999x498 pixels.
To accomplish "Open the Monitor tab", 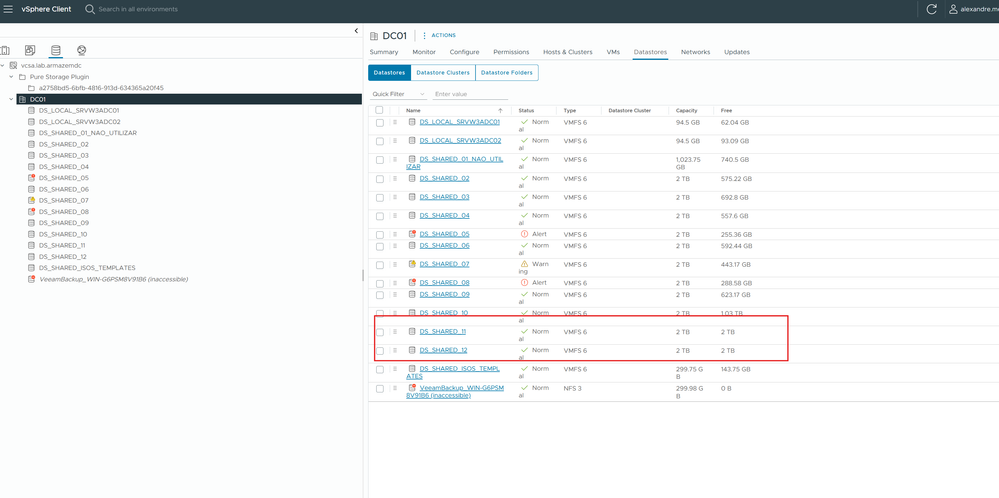I will pyautogui.click(x=424, y=52).
